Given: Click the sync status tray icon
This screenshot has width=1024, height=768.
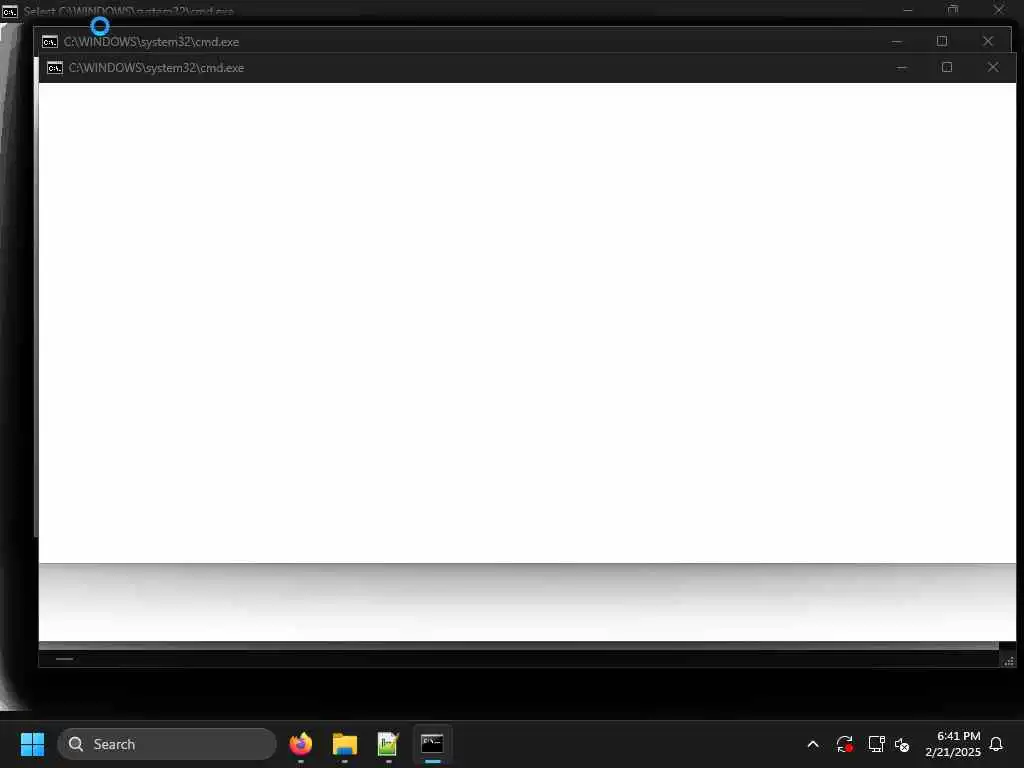Looking at the screenshot, I should [x=844, y=744].
